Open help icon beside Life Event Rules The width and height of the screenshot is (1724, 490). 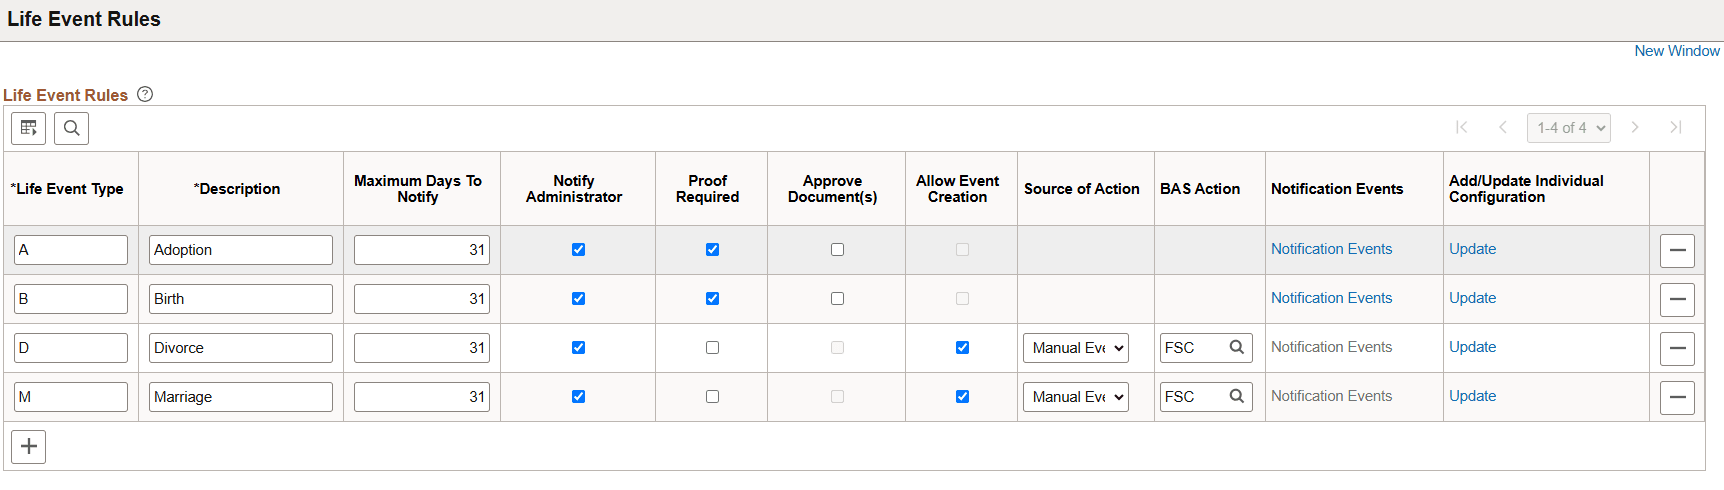click(x=145, y=94)
